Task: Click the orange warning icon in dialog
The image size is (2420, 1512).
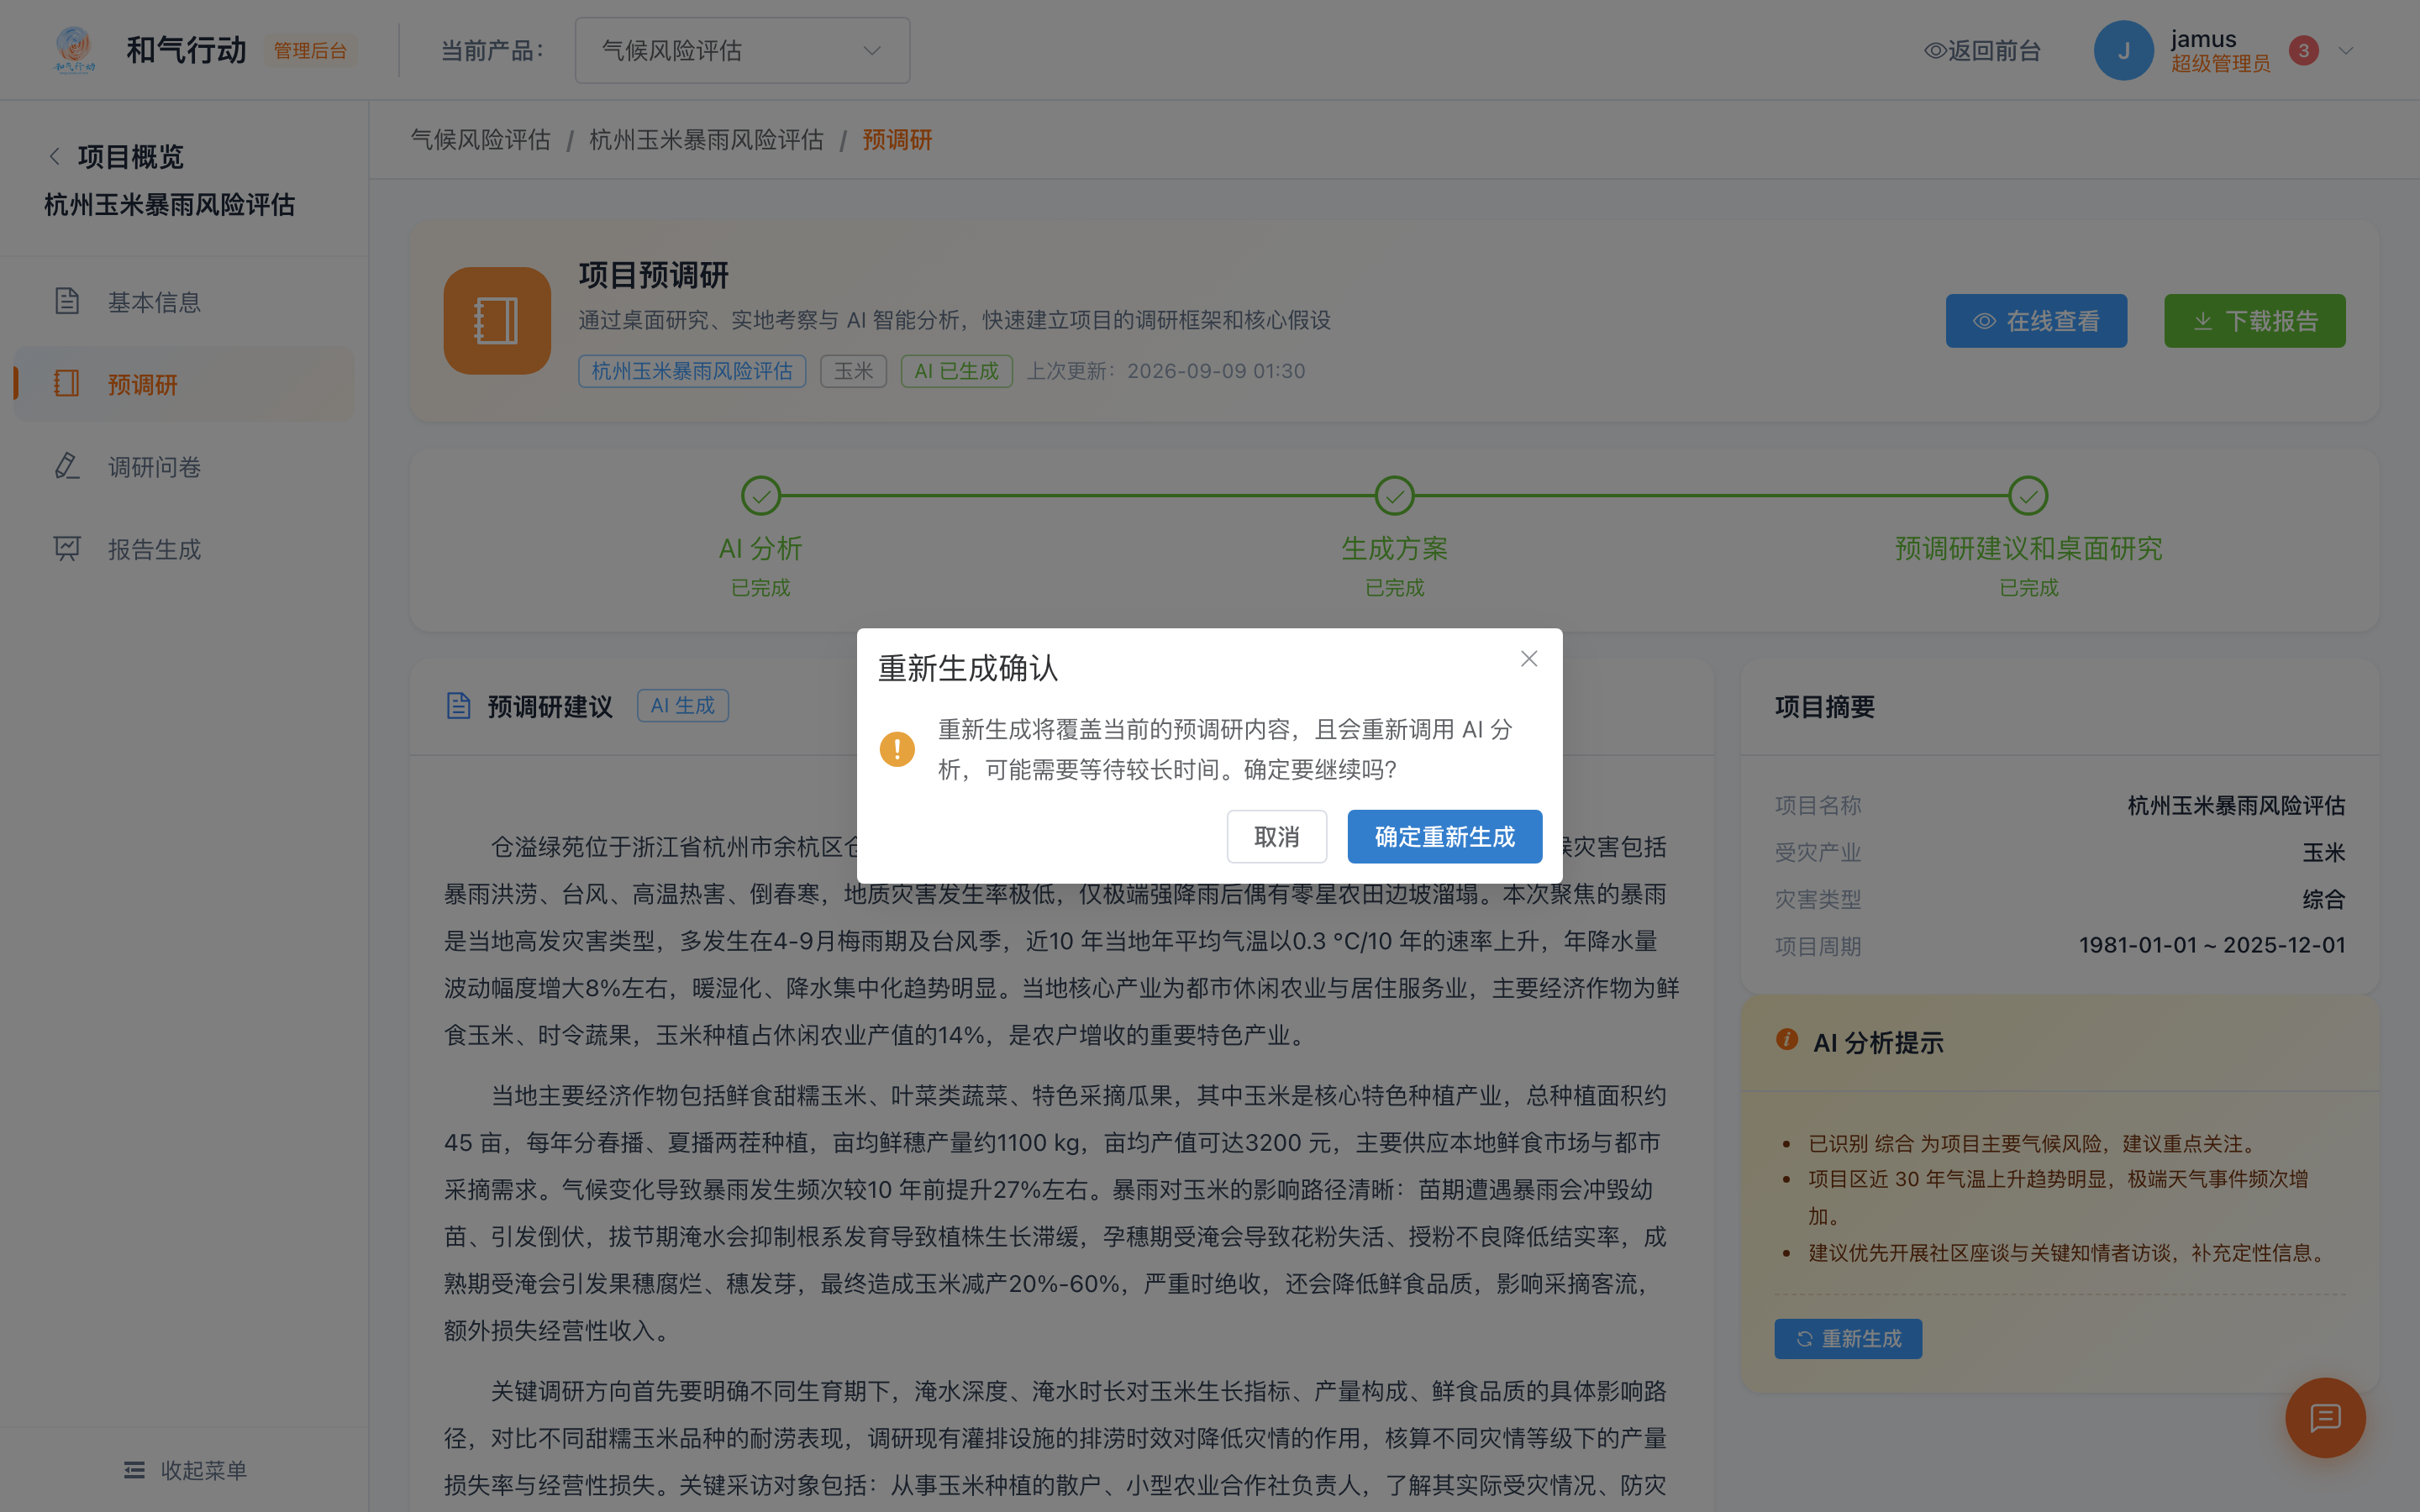Action: [897, 749]
